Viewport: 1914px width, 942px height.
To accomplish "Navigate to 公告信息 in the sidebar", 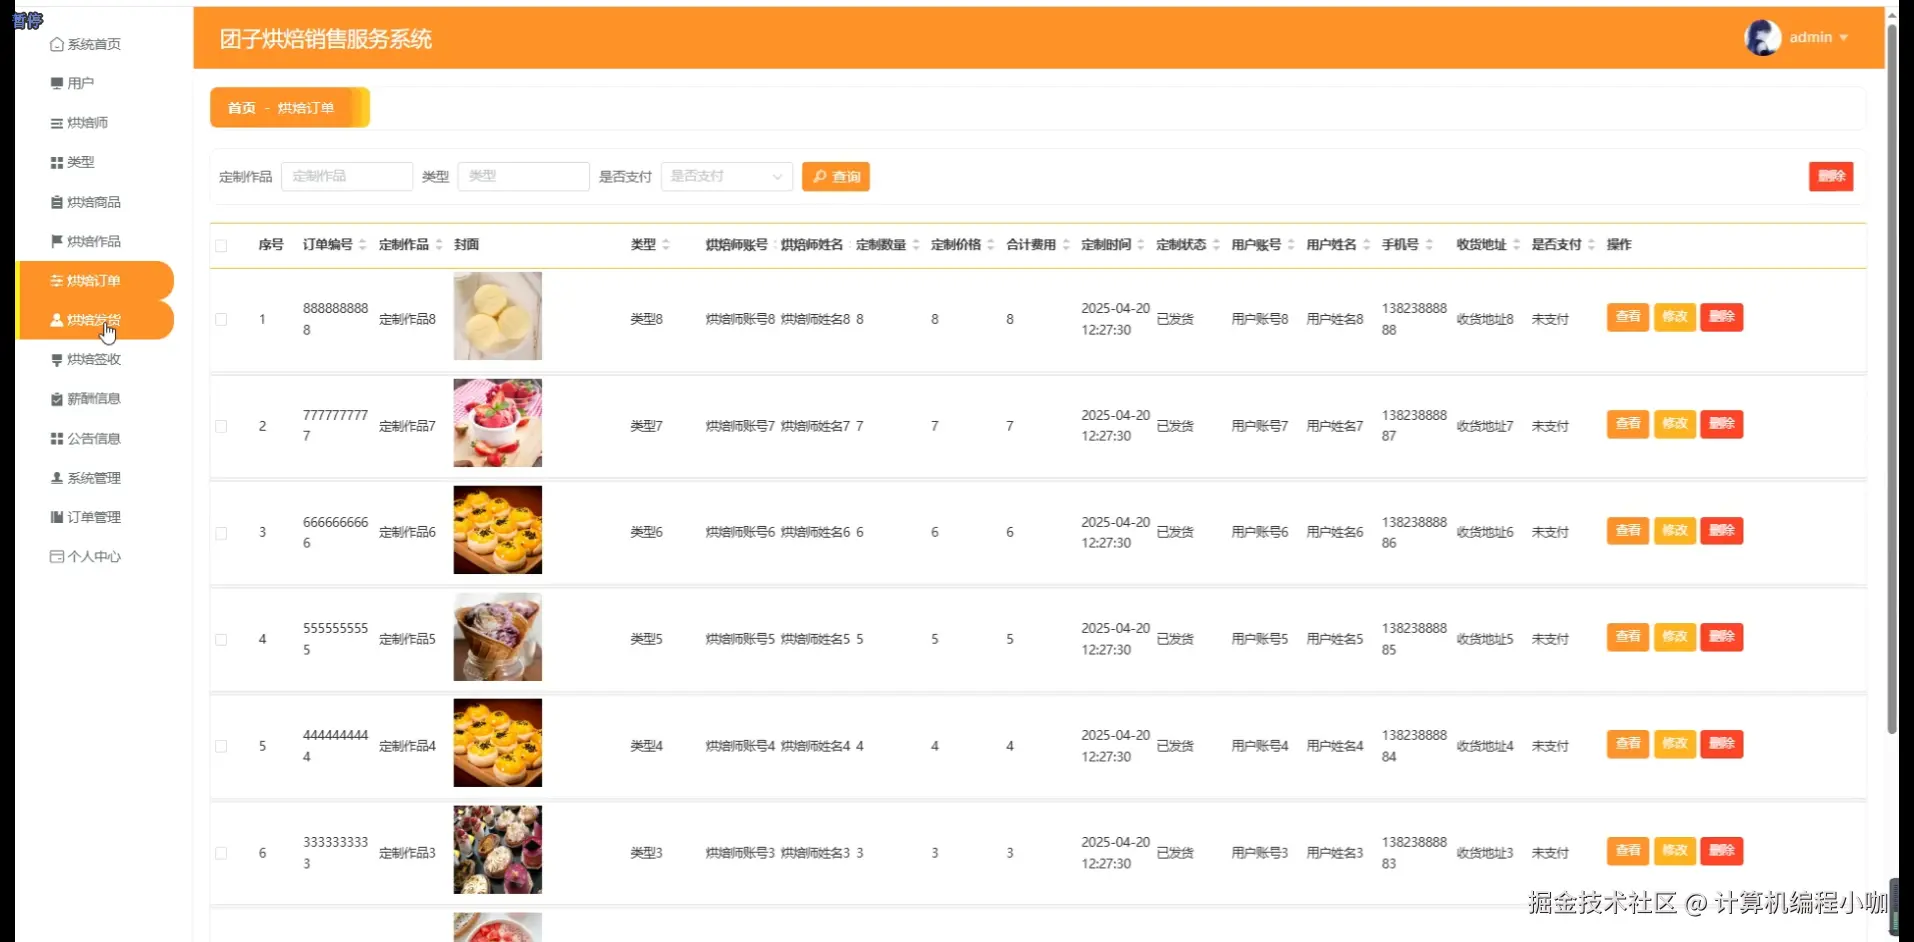I will coord(94,438).
